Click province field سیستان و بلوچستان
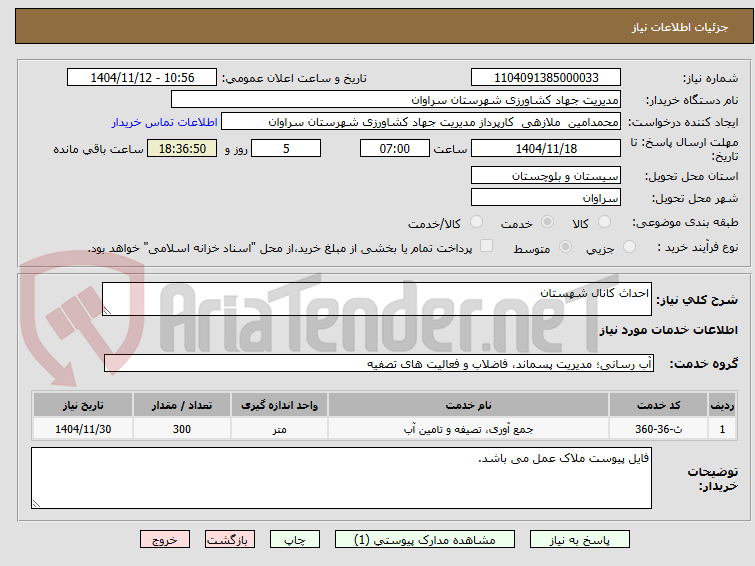The image size is (755, 566). (546, 176)
